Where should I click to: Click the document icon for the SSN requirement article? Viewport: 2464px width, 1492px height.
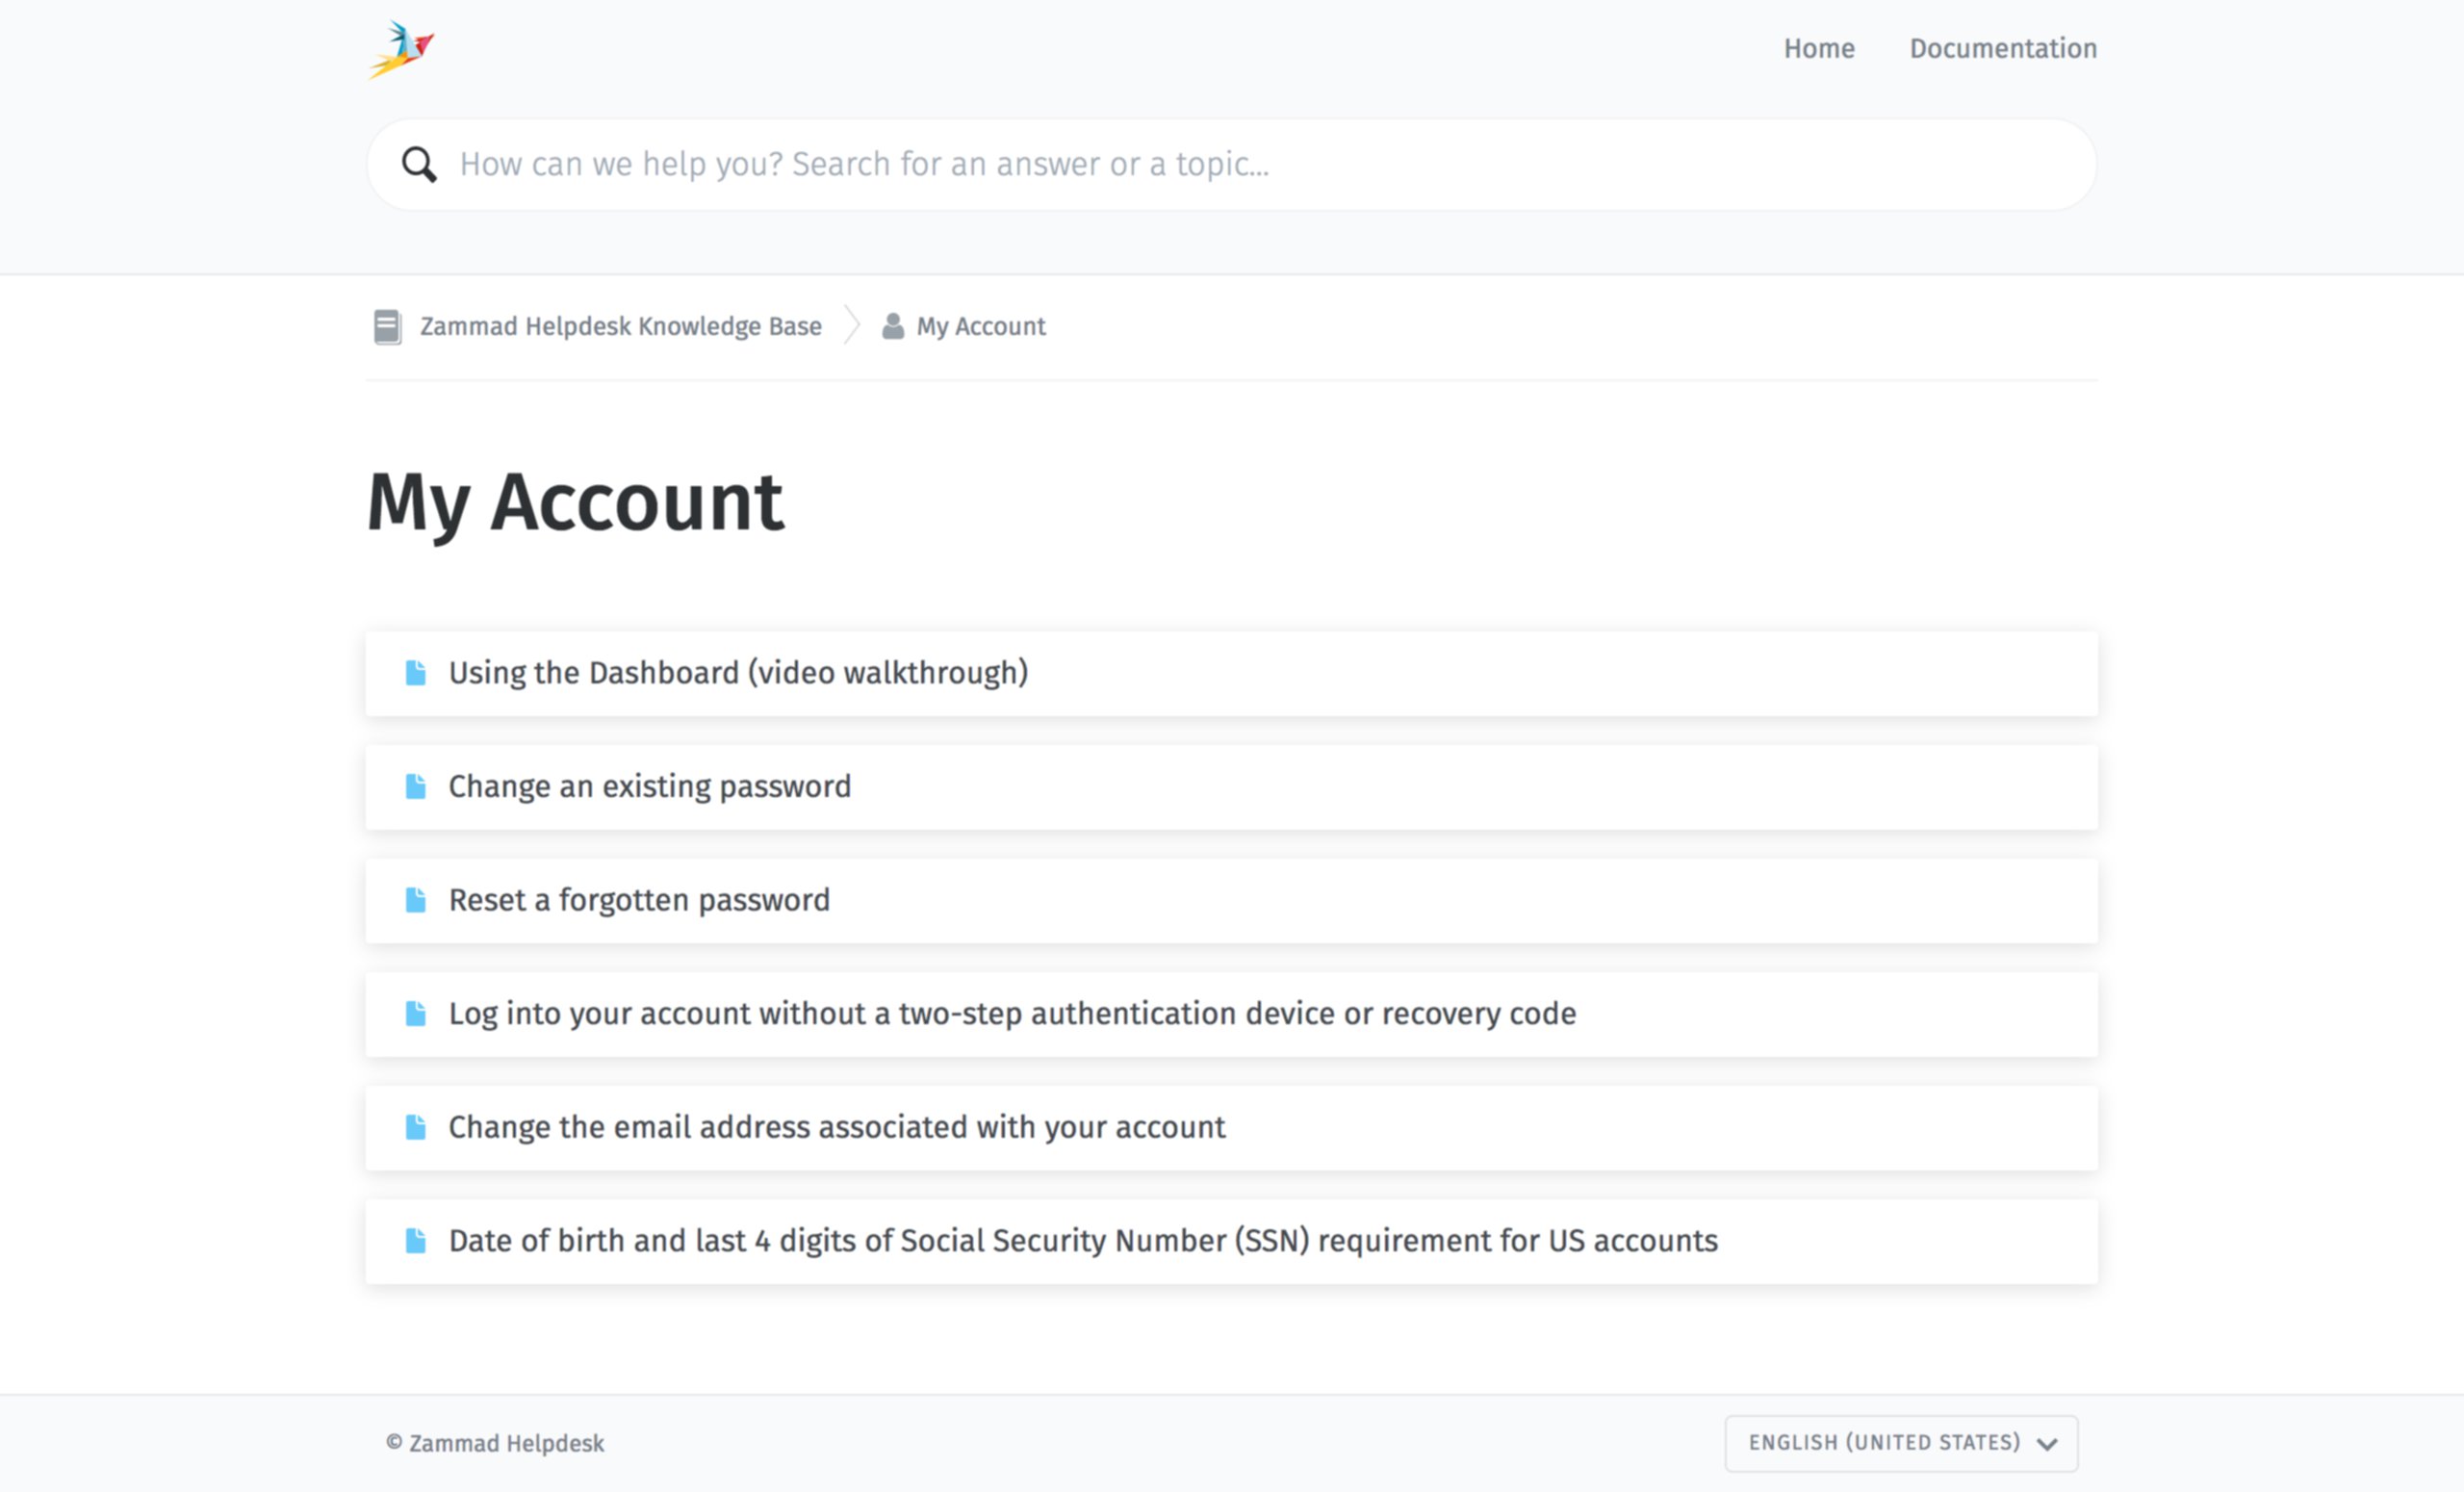tap(415, 1241)
